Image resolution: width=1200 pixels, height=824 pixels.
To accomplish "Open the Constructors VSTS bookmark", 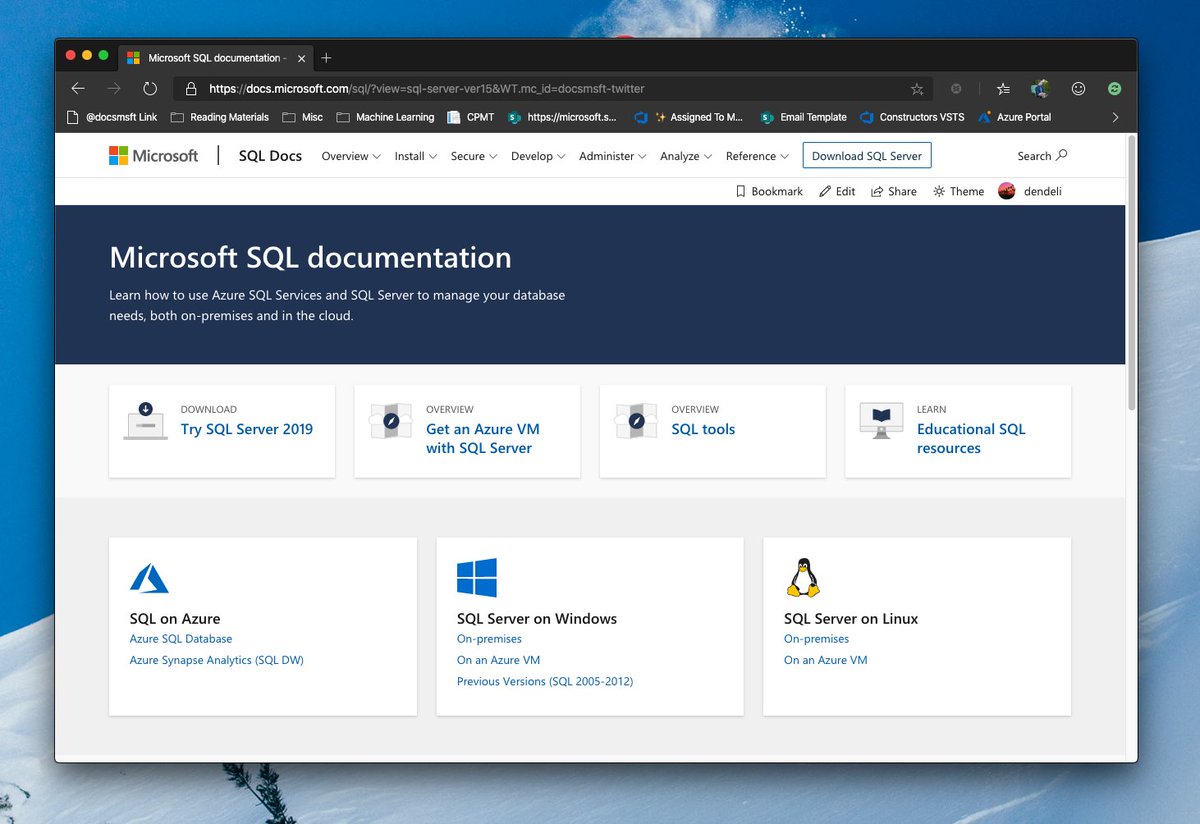I will click(x=913, y=117).
